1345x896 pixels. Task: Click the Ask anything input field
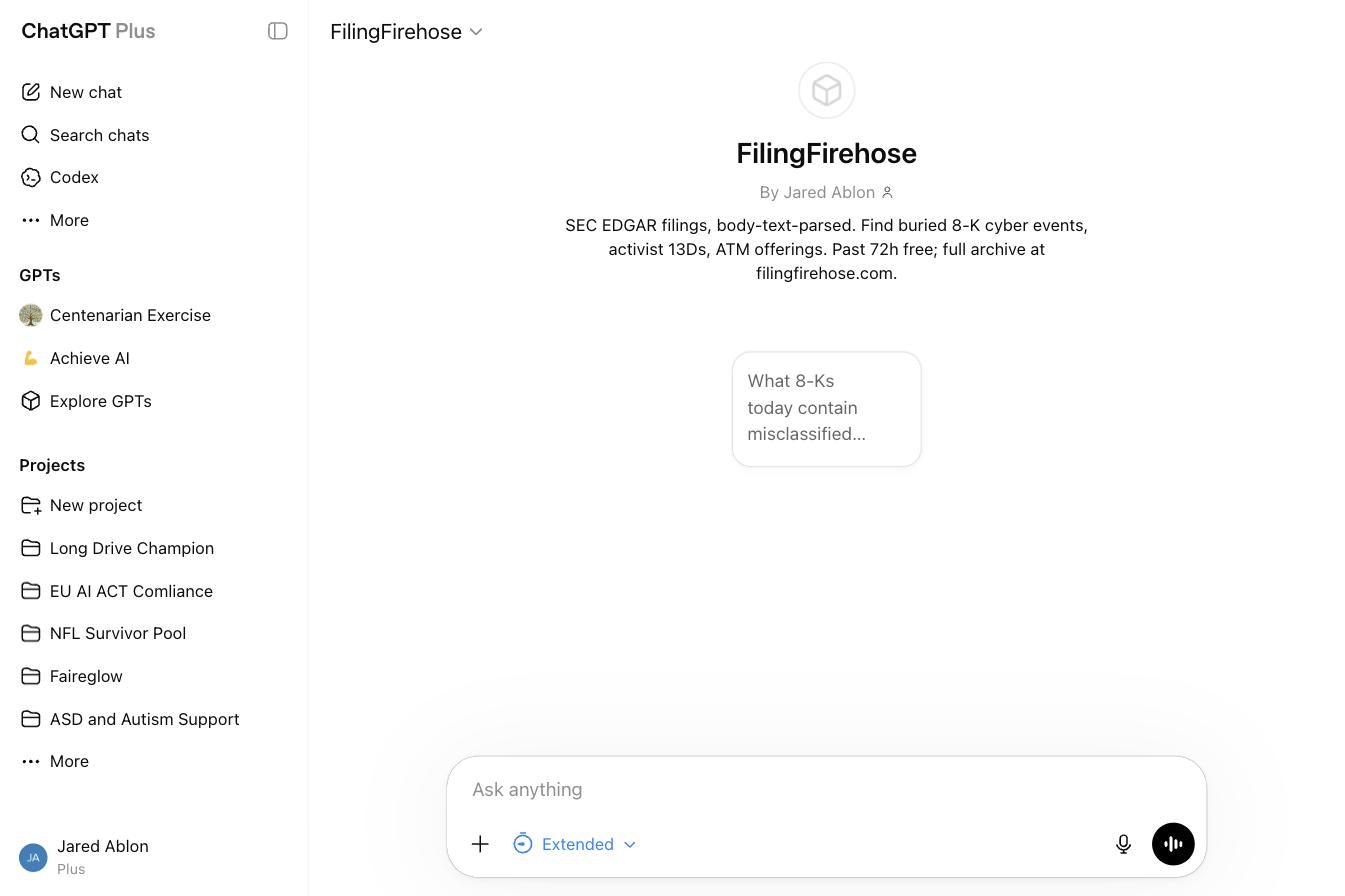[827, 789]
